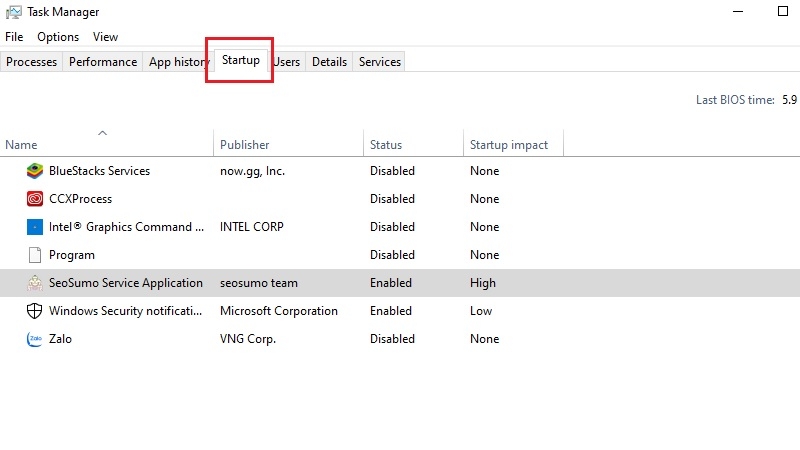Screen dimensions: 800x450
Task: Open the View menu
Action: [105, 37]
